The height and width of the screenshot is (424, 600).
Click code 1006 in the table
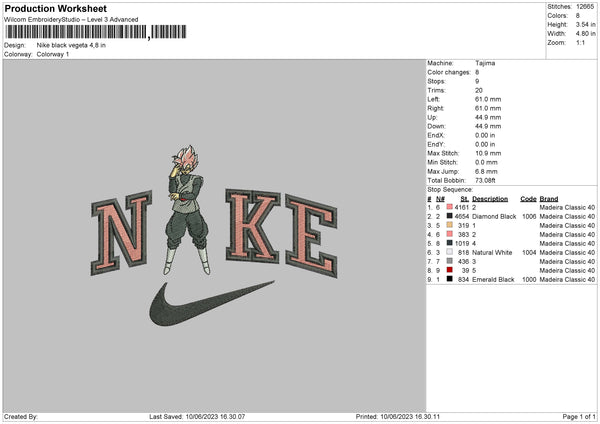point(529,217)
